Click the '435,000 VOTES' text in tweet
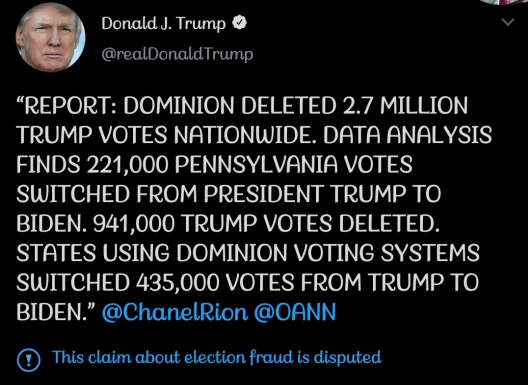The height and width of the screenshot is (385, 528). 215,282
